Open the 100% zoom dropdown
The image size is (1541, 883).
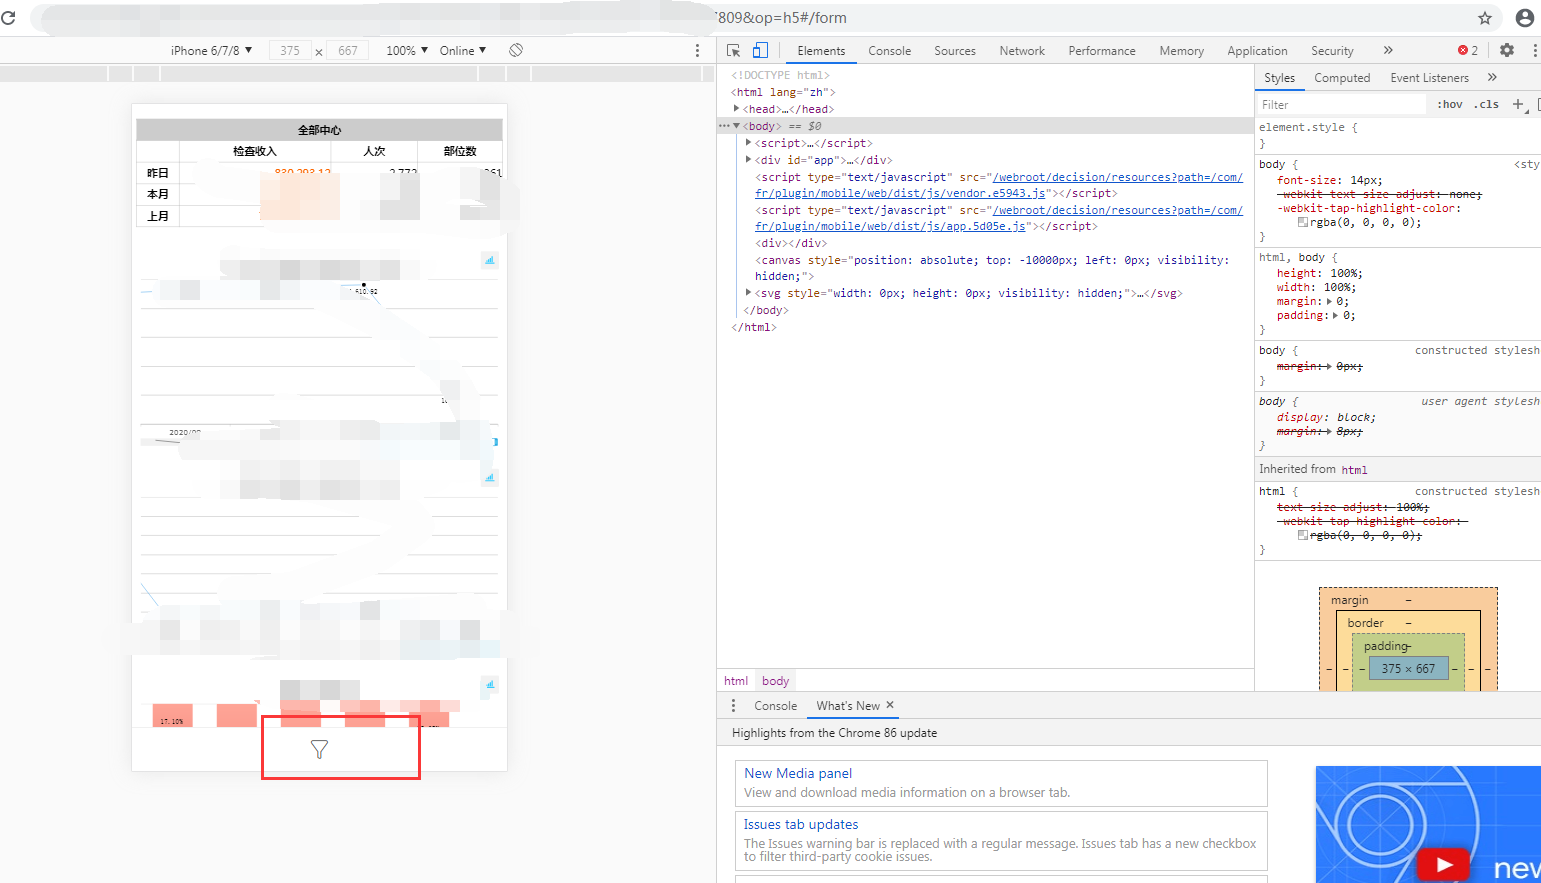point(407,50)
